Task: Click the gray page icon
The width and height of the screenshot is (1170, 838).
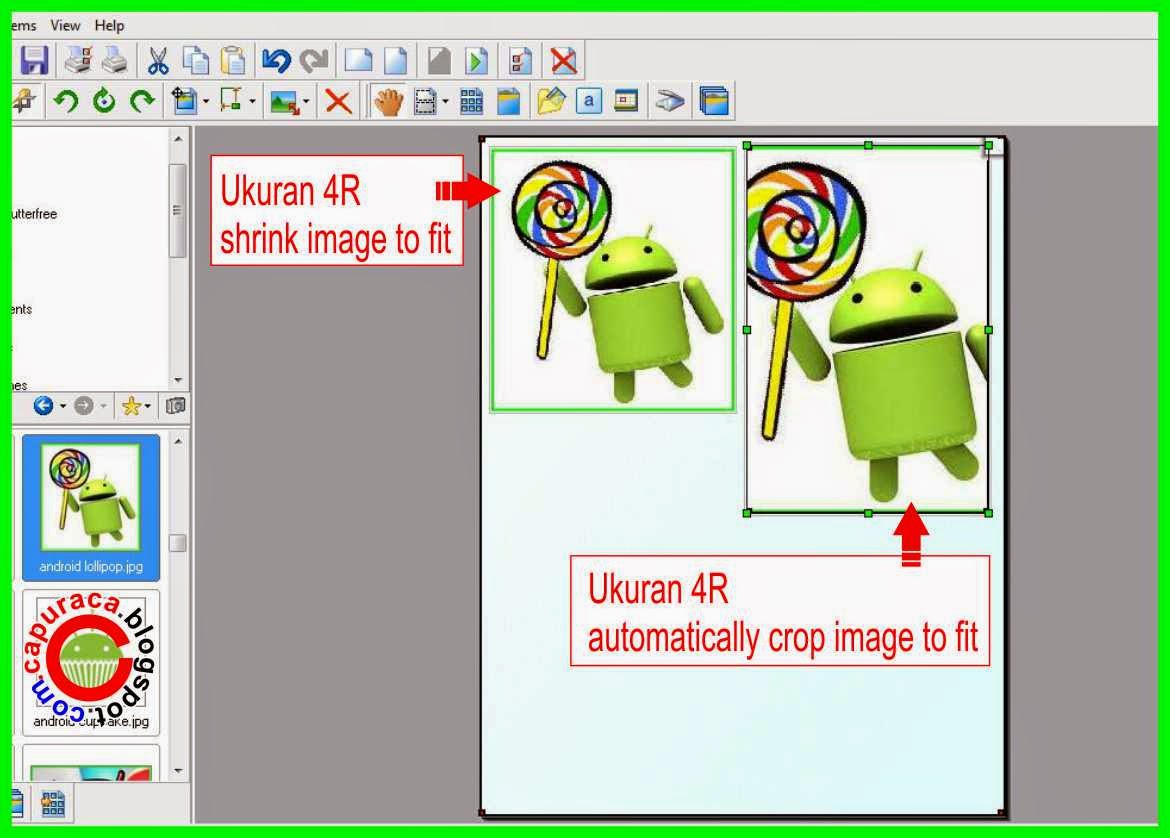Action: (x=439, y=60)
